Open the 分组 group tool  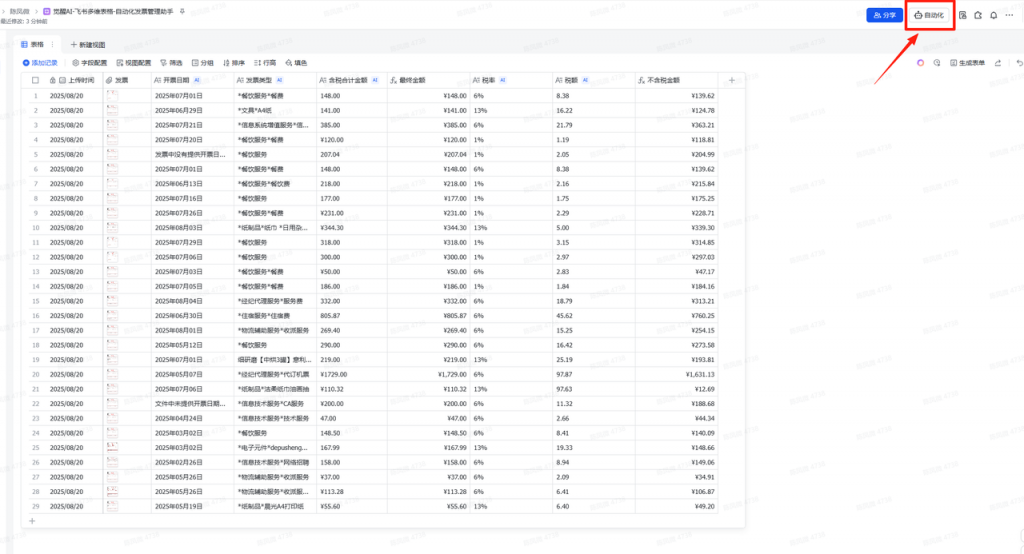coord(203,63)
